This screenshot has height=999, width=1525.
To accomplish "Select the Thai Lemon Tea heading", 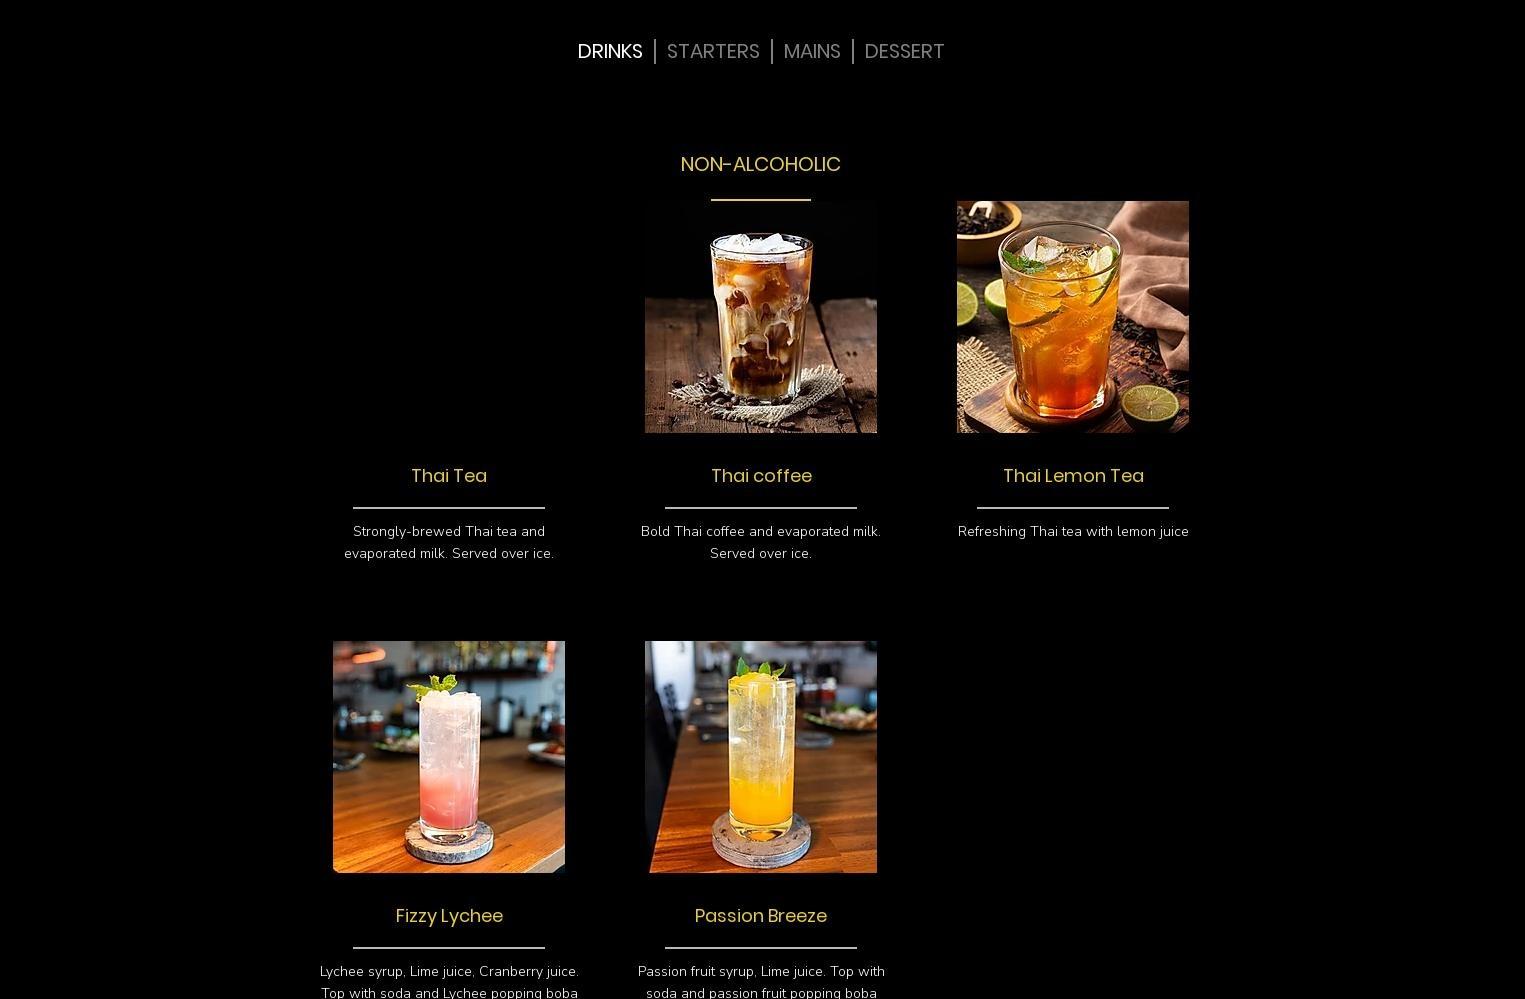I will pos(1073,476).
